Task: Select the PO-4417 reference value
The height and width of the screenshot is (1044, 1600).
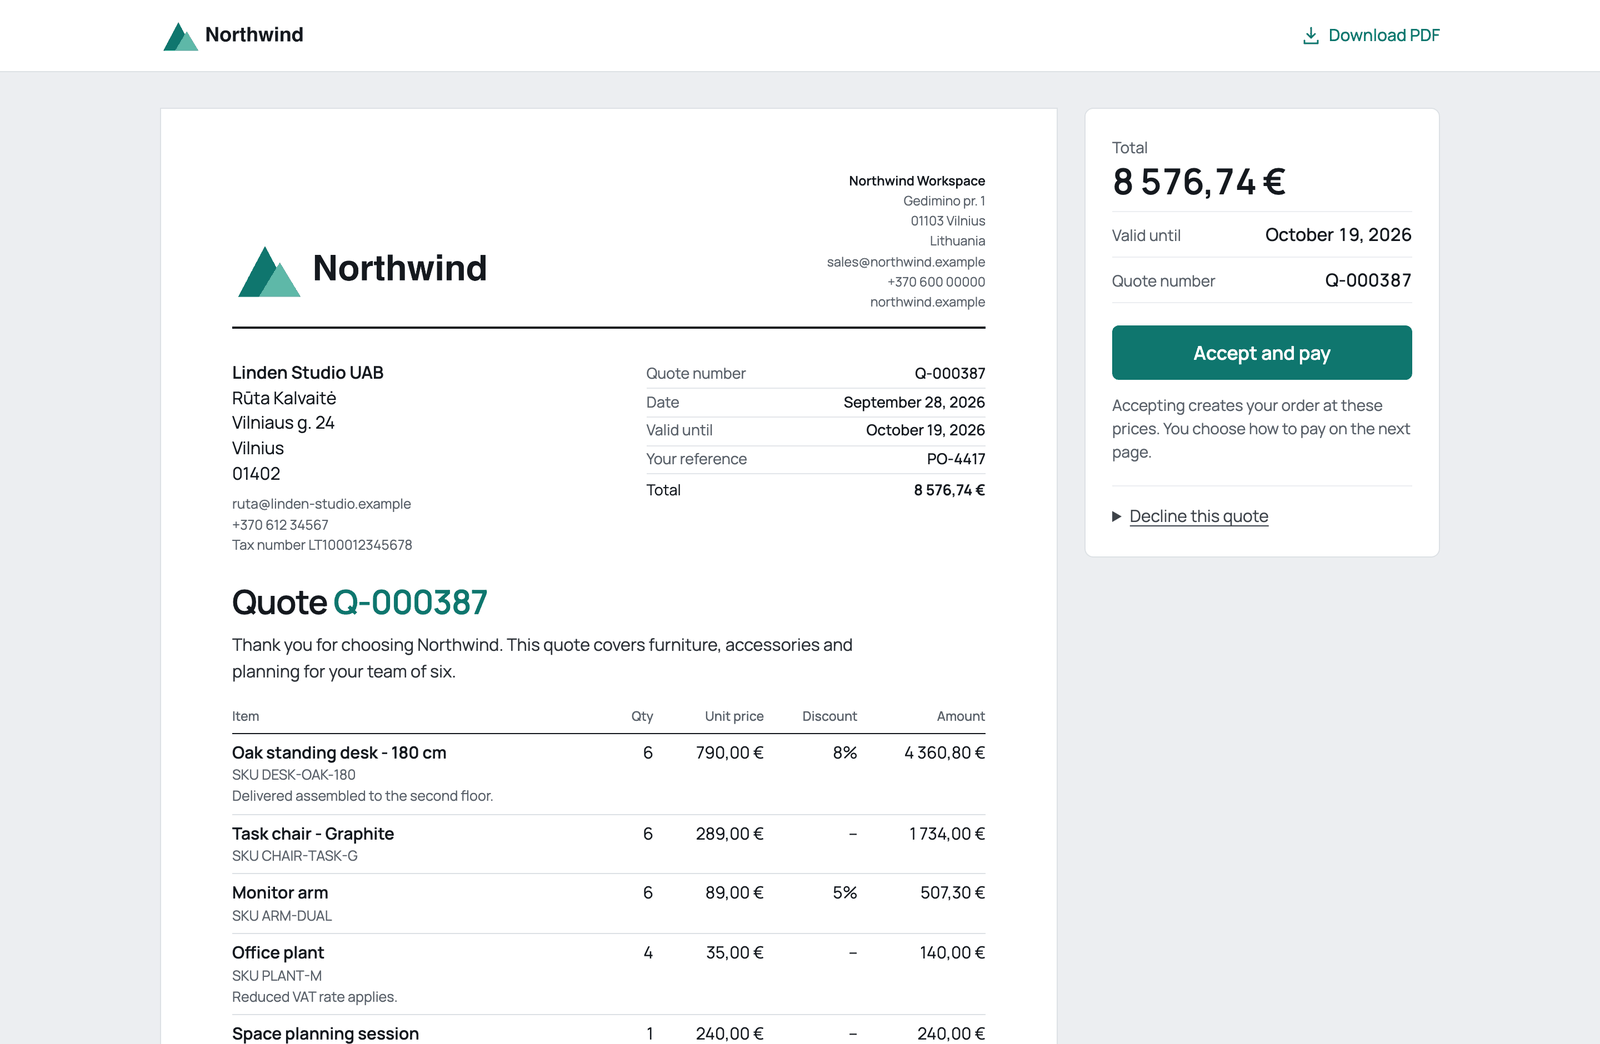Action: pyautogui.click(x=956, y=459)
